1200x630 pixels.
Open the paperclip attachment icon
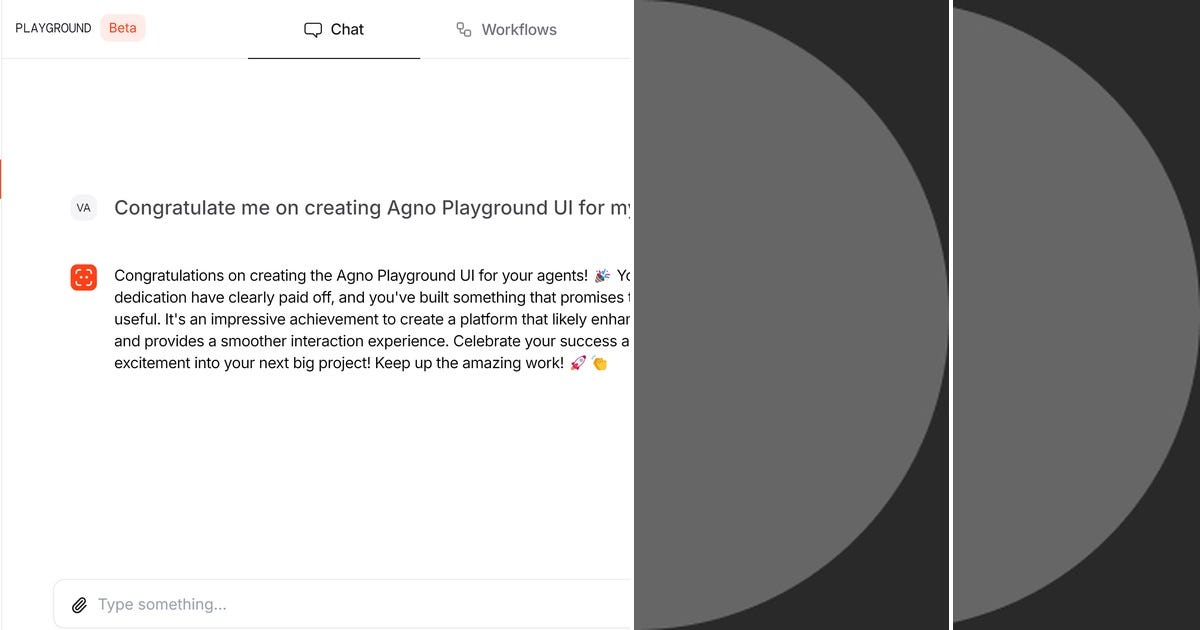pyautogui.click(x=80, y=604)
